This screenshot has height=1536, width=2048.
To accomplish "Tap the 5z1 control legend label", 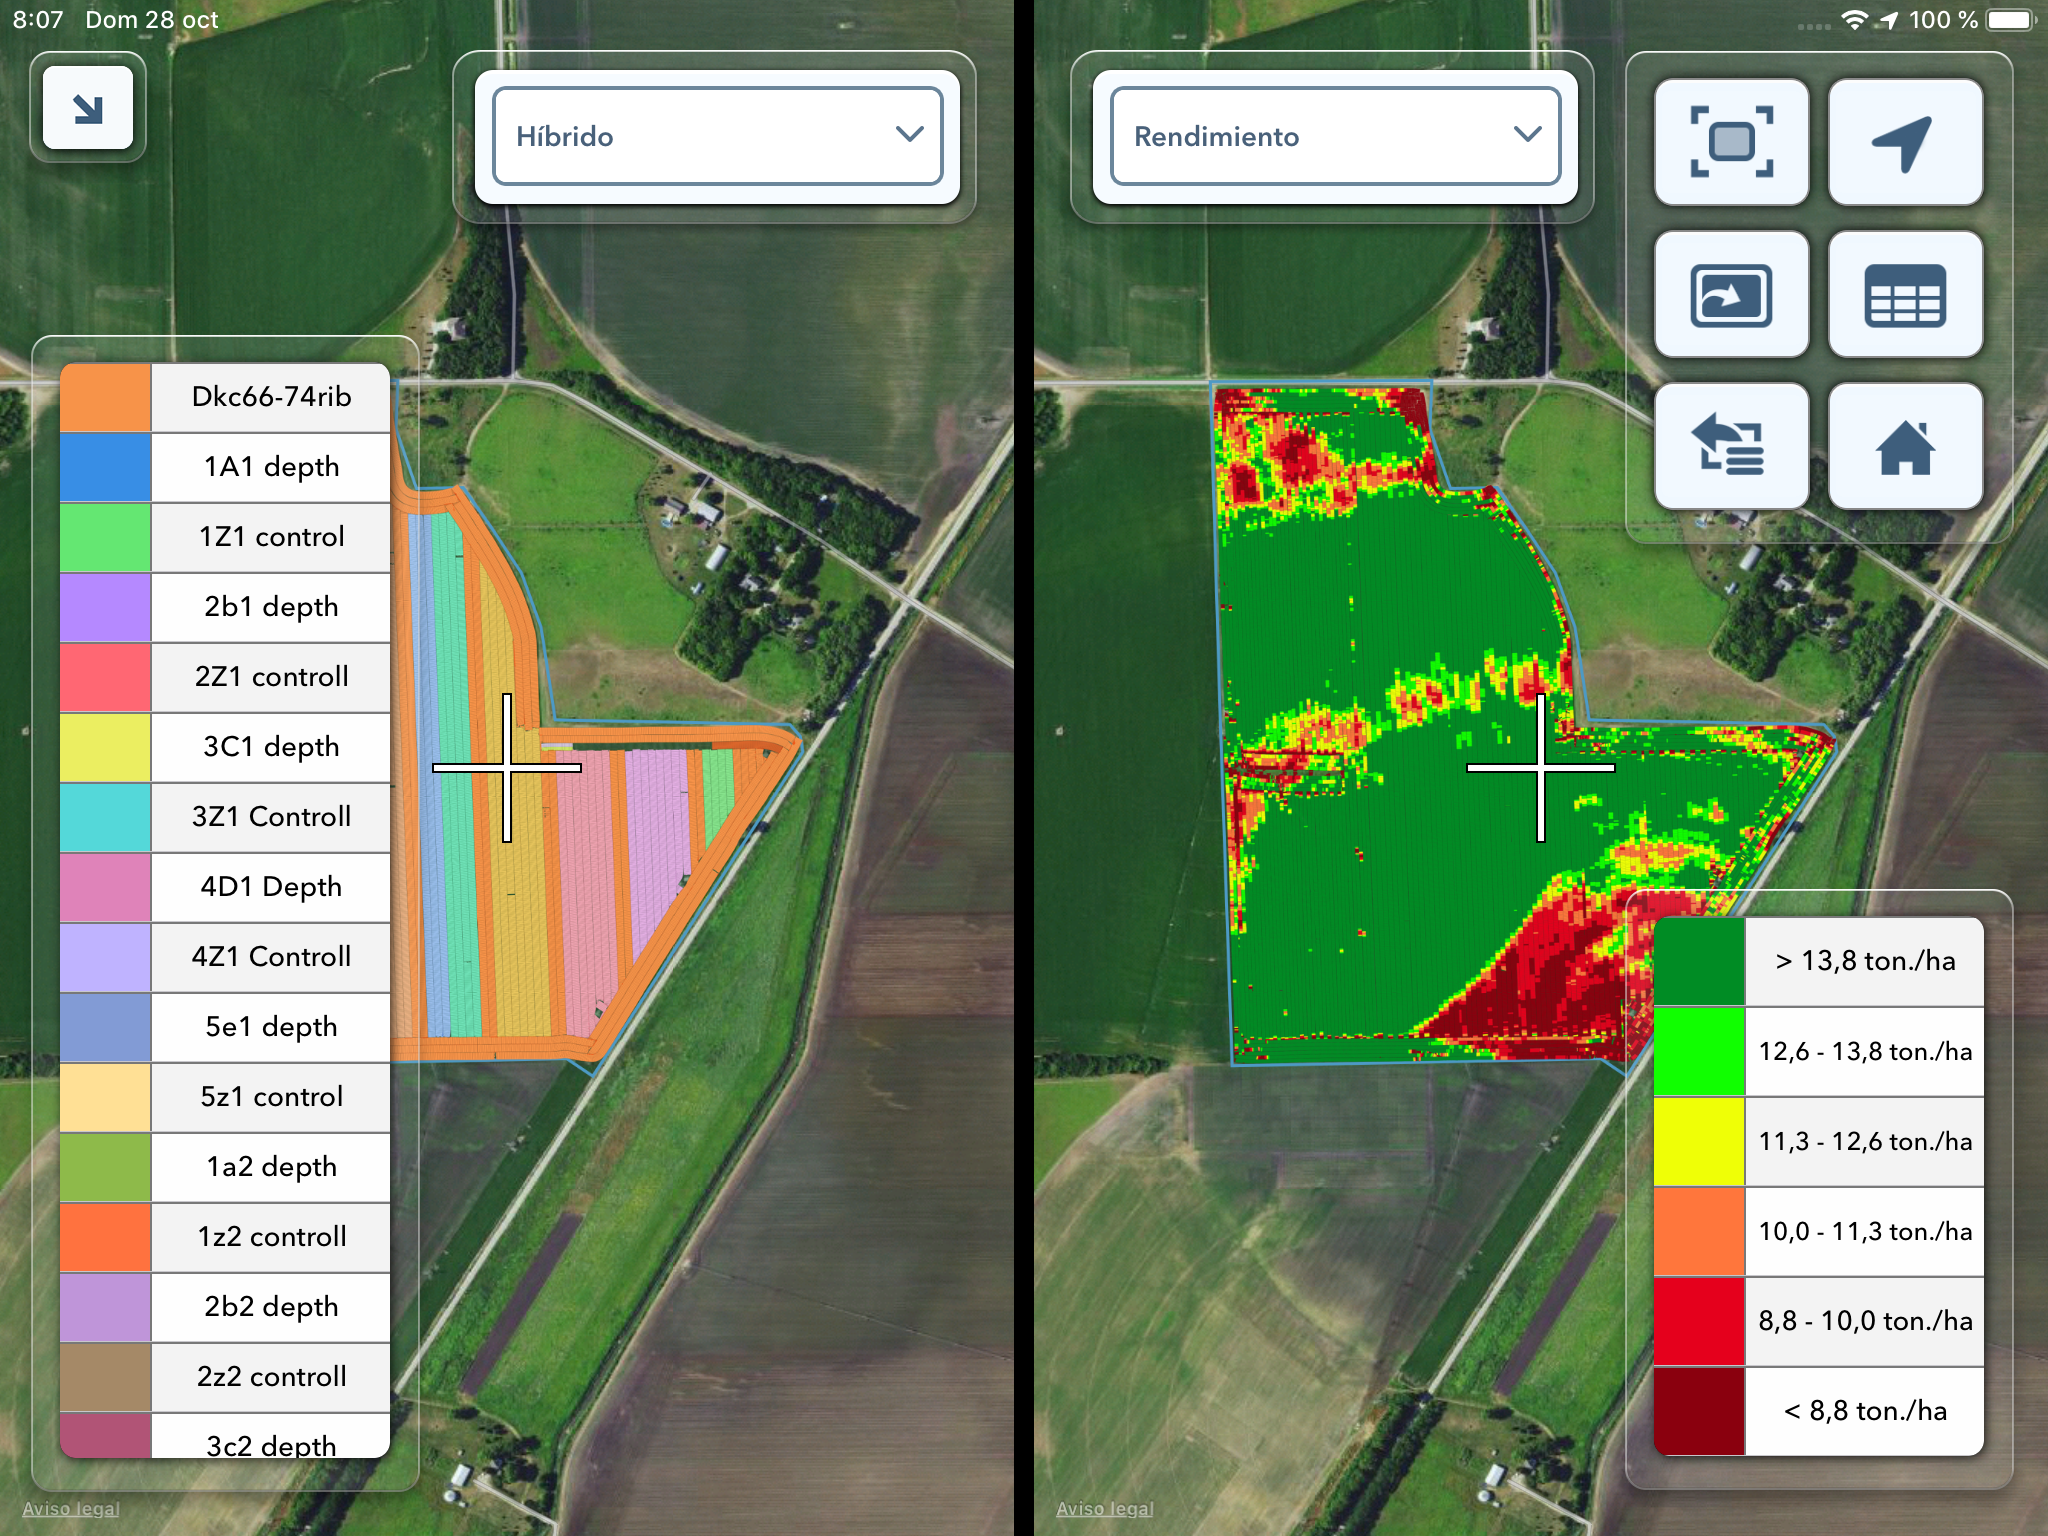I will click(x=271, y=1097).
